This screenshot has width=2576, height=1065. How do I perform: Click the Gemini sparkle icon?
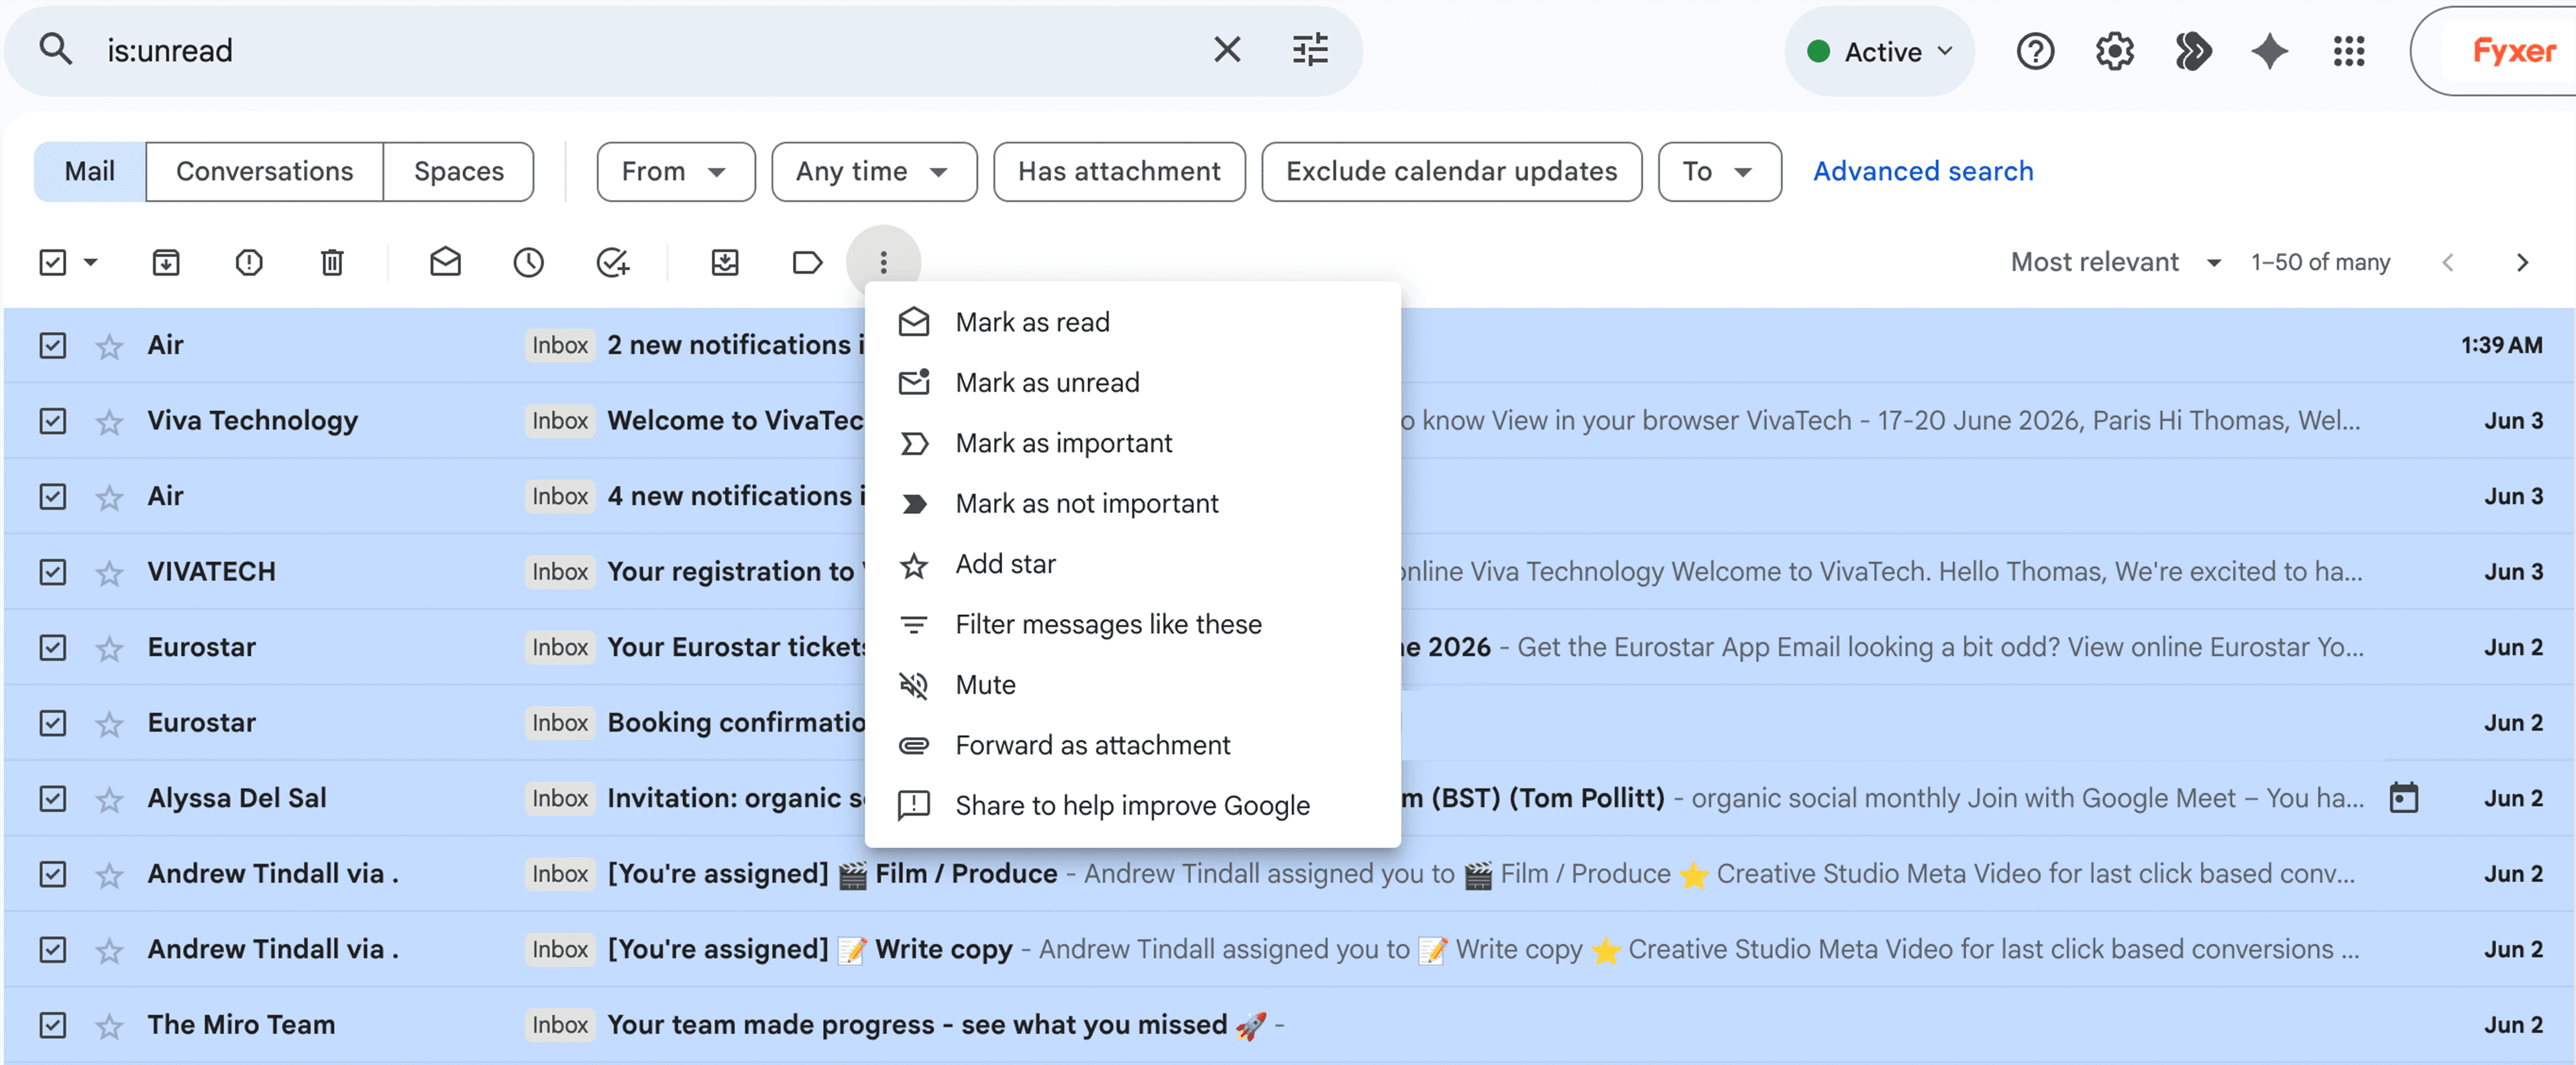[2269, 51]
